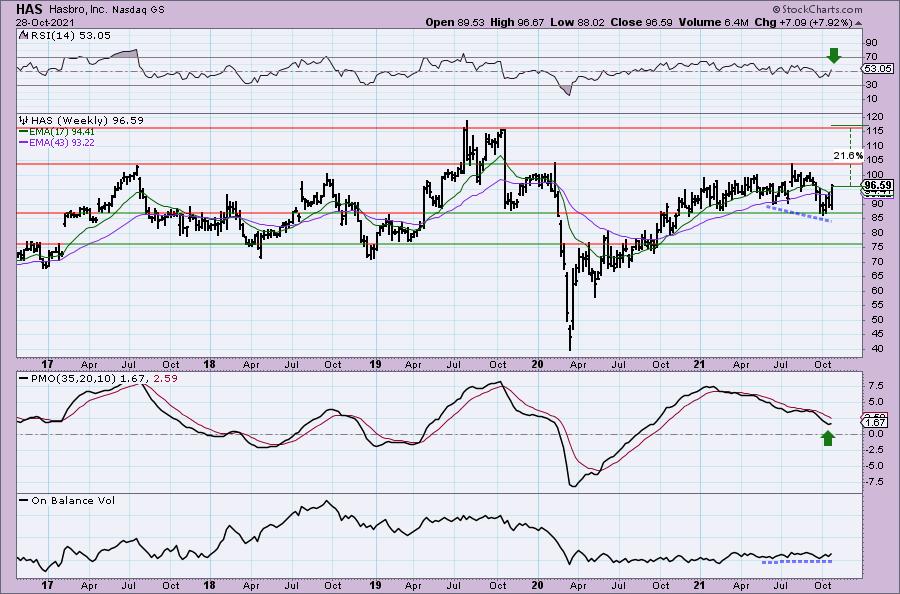This screenshot has width=900, height=594.
Task: Select the Low 88.02 value
Action: (x=576, y=22)
